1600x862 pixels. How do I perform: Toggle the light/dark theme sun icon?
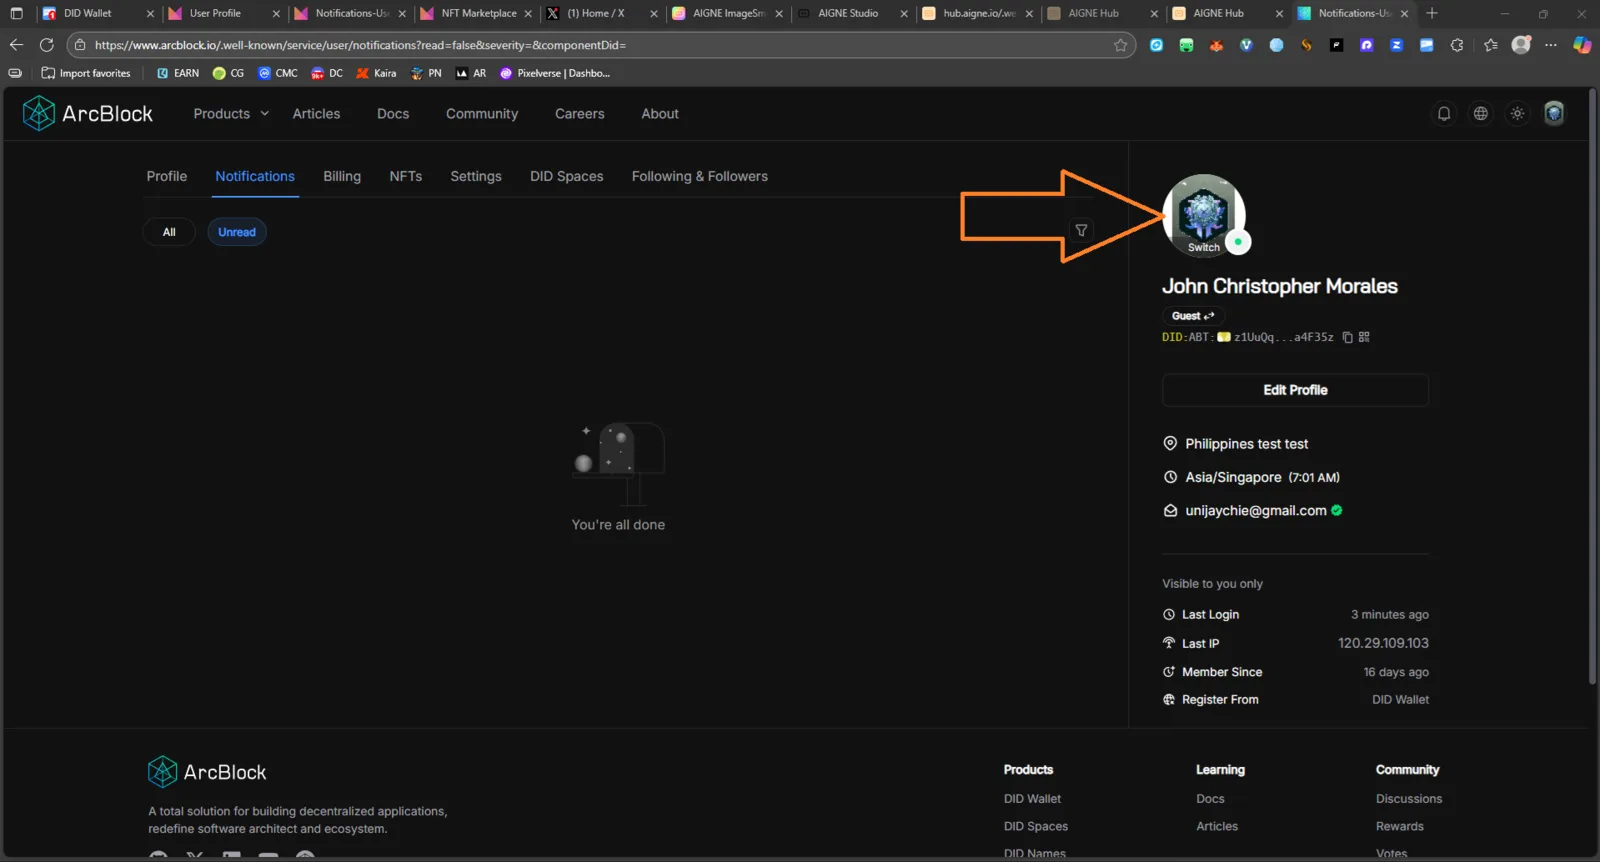click(x=1517, y=114)
